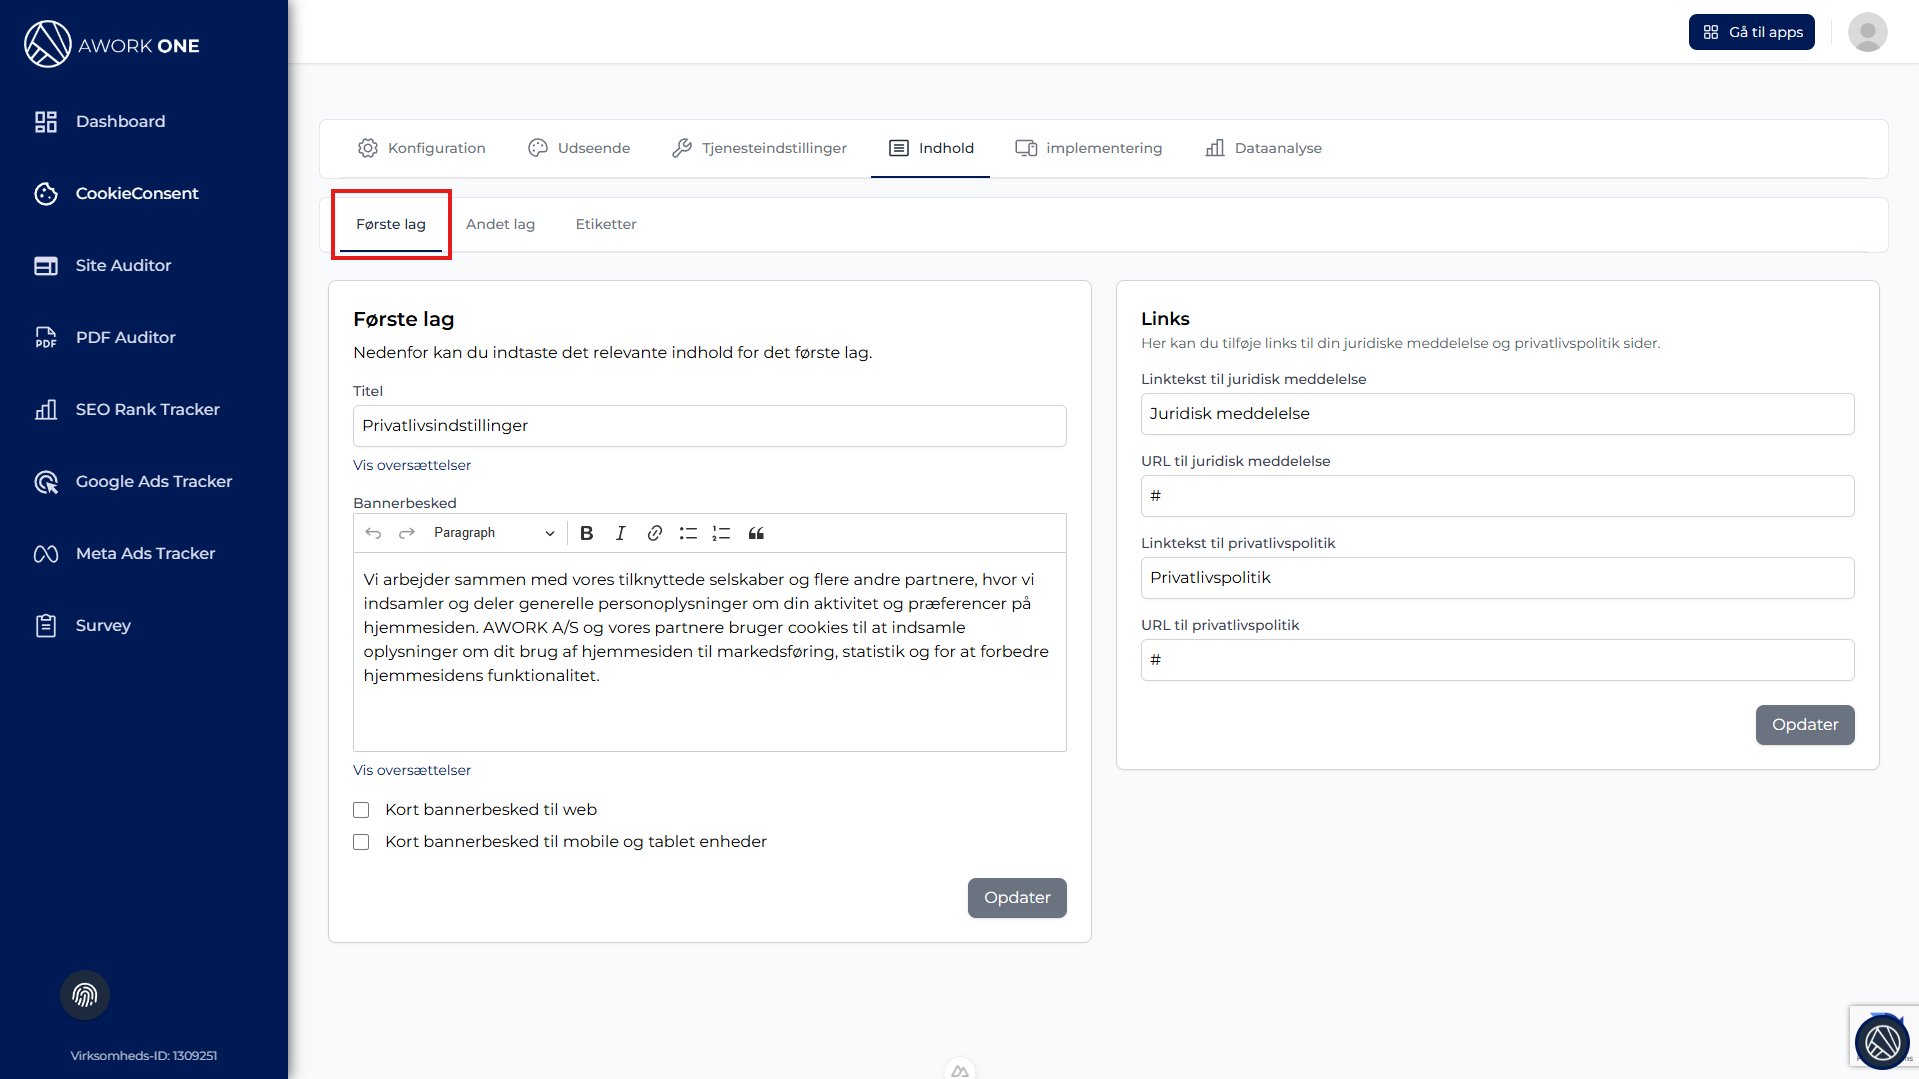Click the undo arrow in editor toolbar

tap(373, 533)
